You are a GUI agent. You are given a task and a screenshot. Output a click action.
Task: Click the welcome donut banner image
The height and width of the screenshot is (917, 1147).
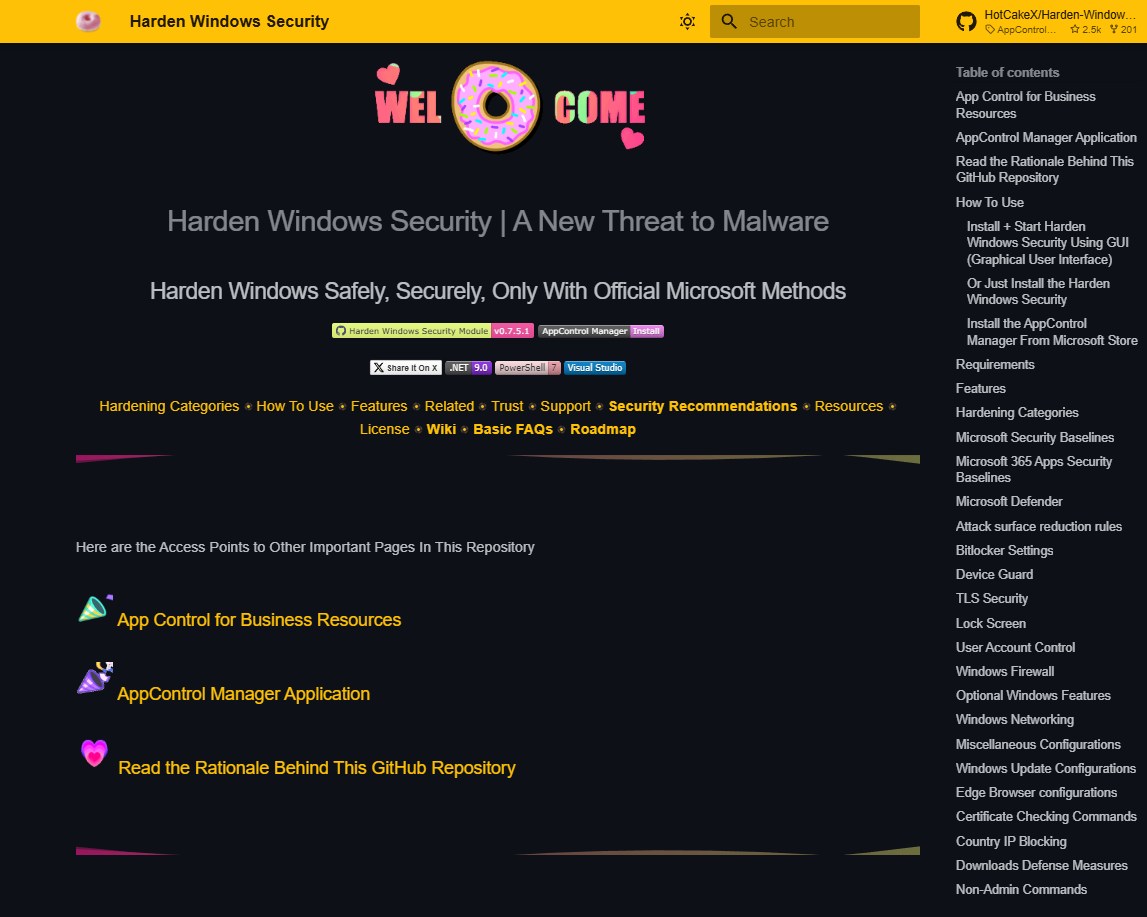click(509, 107)
